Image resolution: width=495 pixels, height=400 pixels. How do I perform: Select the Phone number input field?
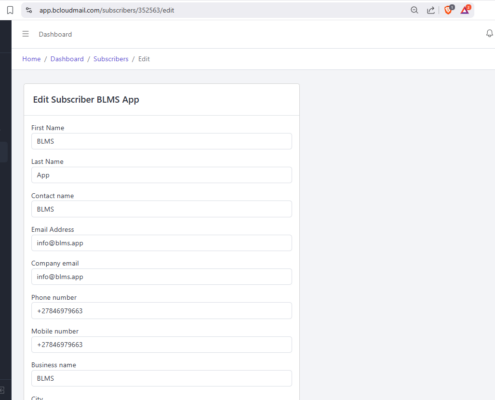pyautogui.click(x=162, y=311)
